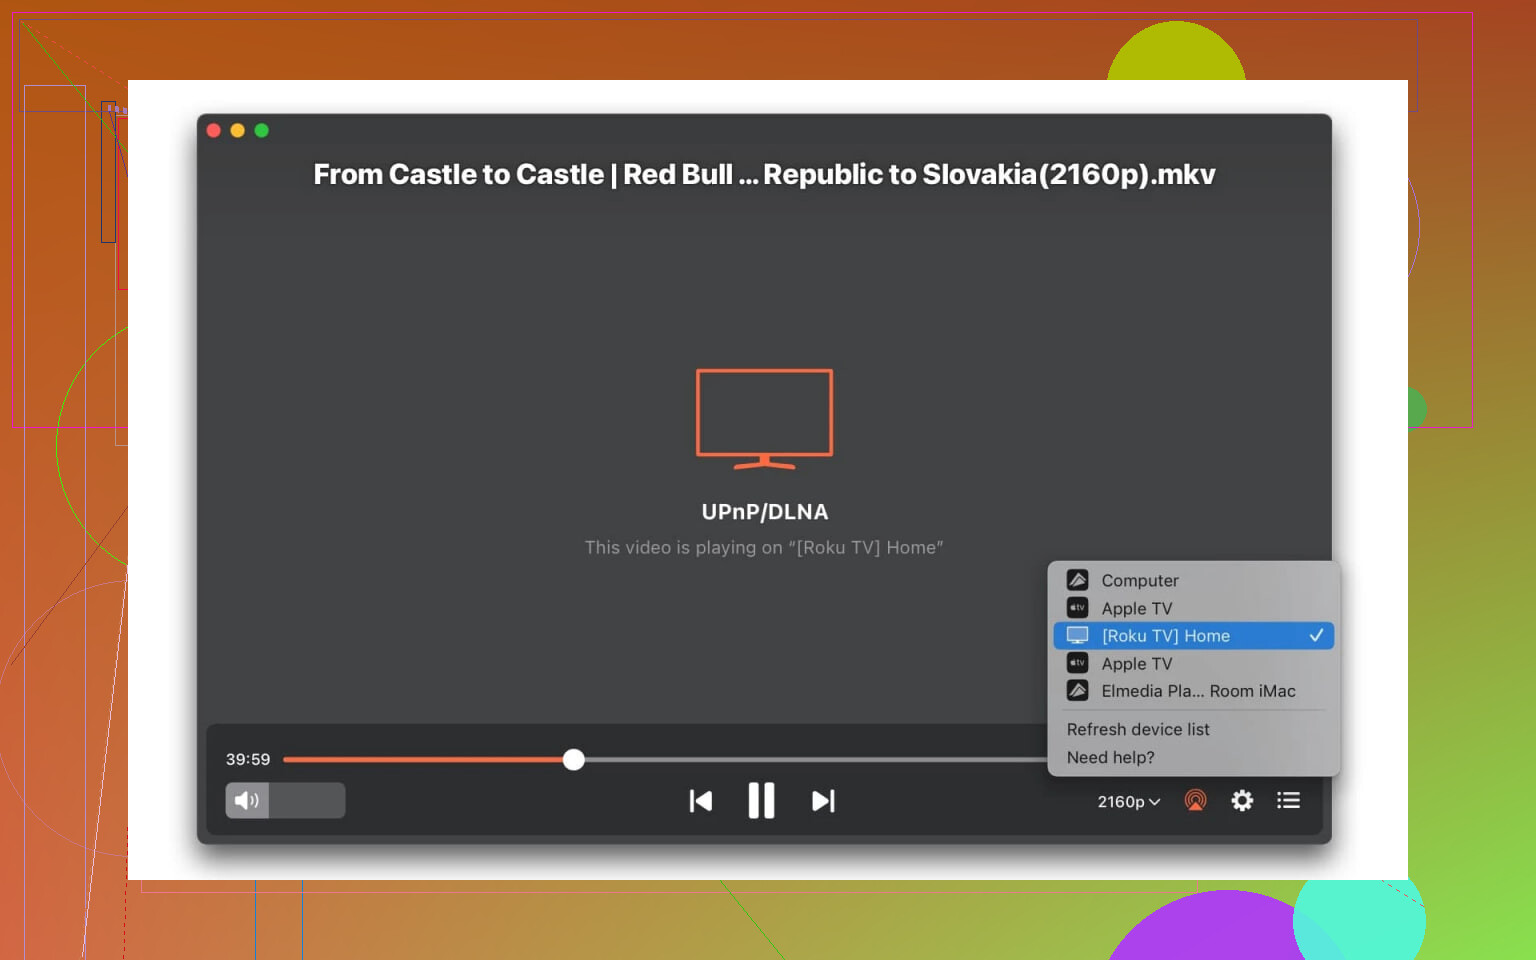Show the playlist list icon
Image resolution: width=1536 pixels, height=960 pixels.
pyautogui.click(x=1288, y=800)
